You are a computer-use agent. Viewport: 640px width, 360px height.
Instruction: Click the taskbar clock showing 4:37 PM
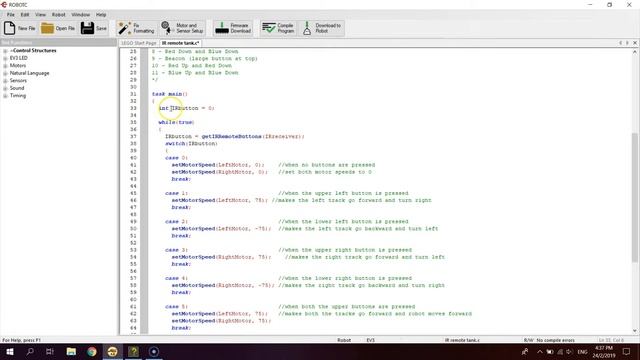[x=604, y=351]
